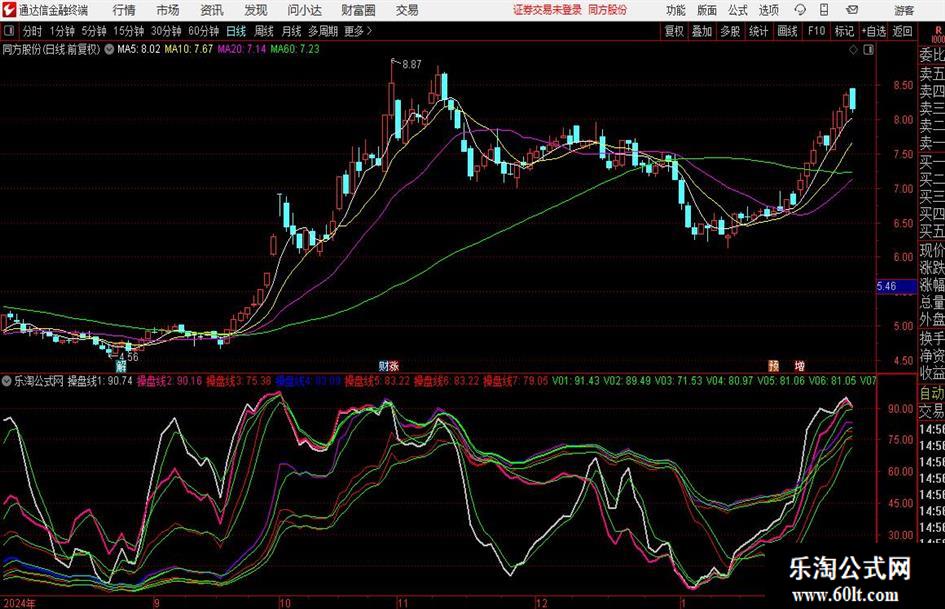Expand the 更多 period options
Image resolution: width=945 pixels, height=609 pixels.
coord(359,31)
